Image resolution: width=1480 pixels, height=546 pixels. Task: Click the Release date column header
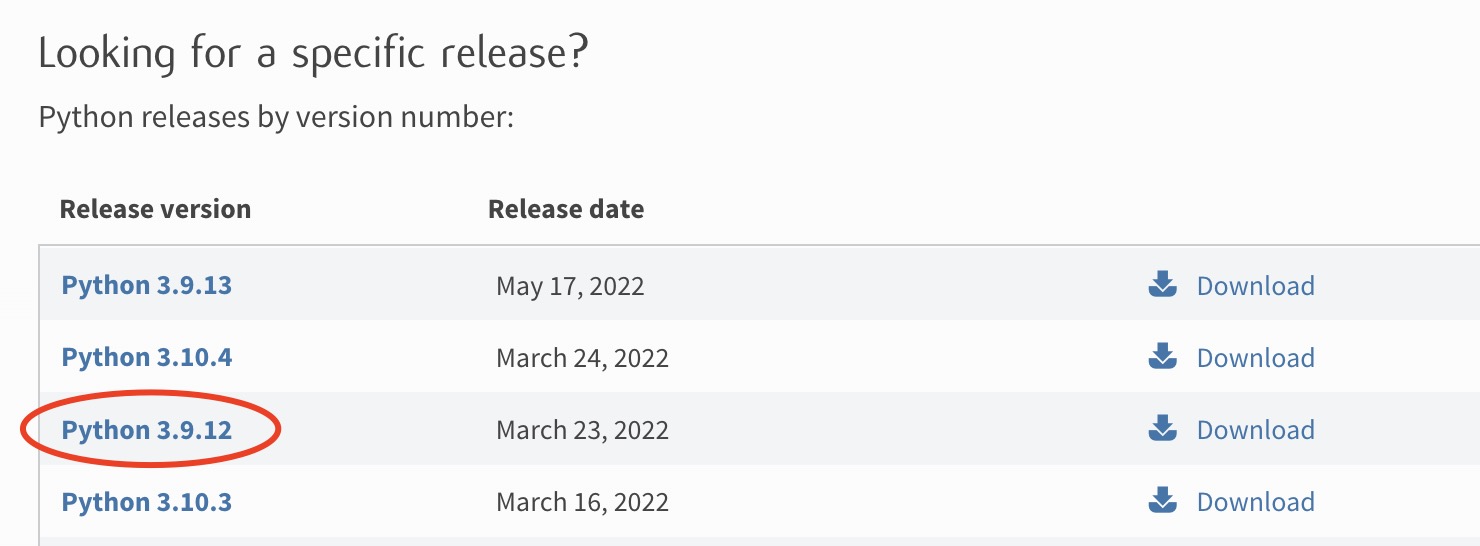pos(566,209)
